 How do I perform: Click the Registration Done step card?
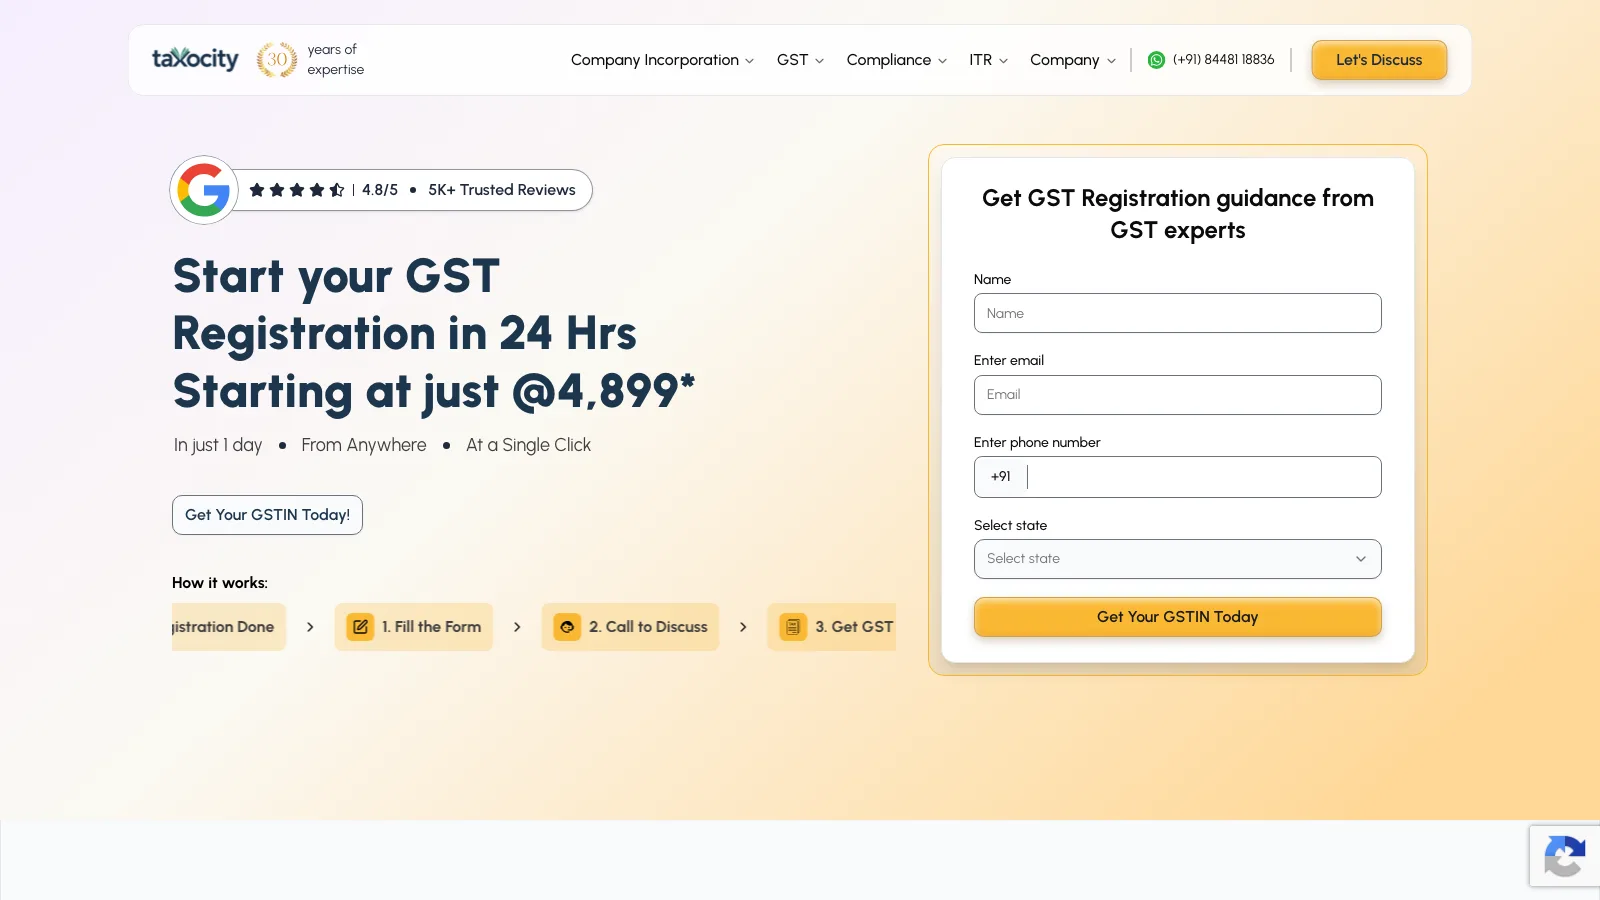(x=229, y=627)
